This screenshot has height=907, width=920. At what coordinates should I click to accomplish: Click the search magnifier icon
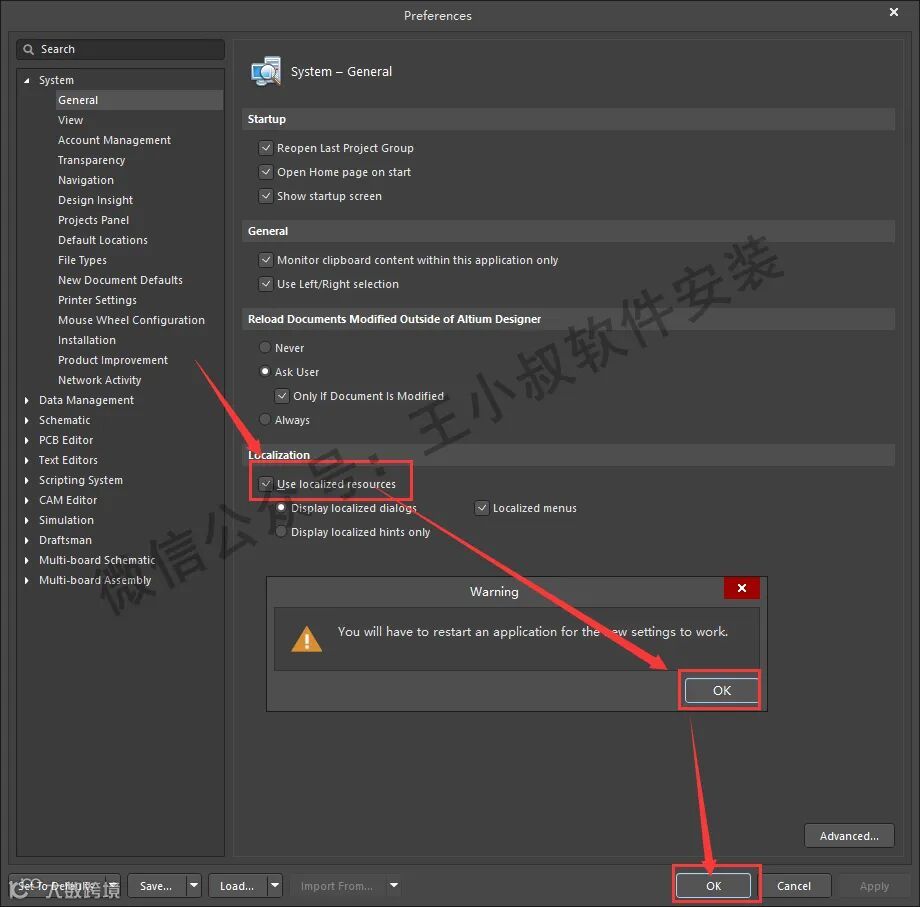(28, 49)
